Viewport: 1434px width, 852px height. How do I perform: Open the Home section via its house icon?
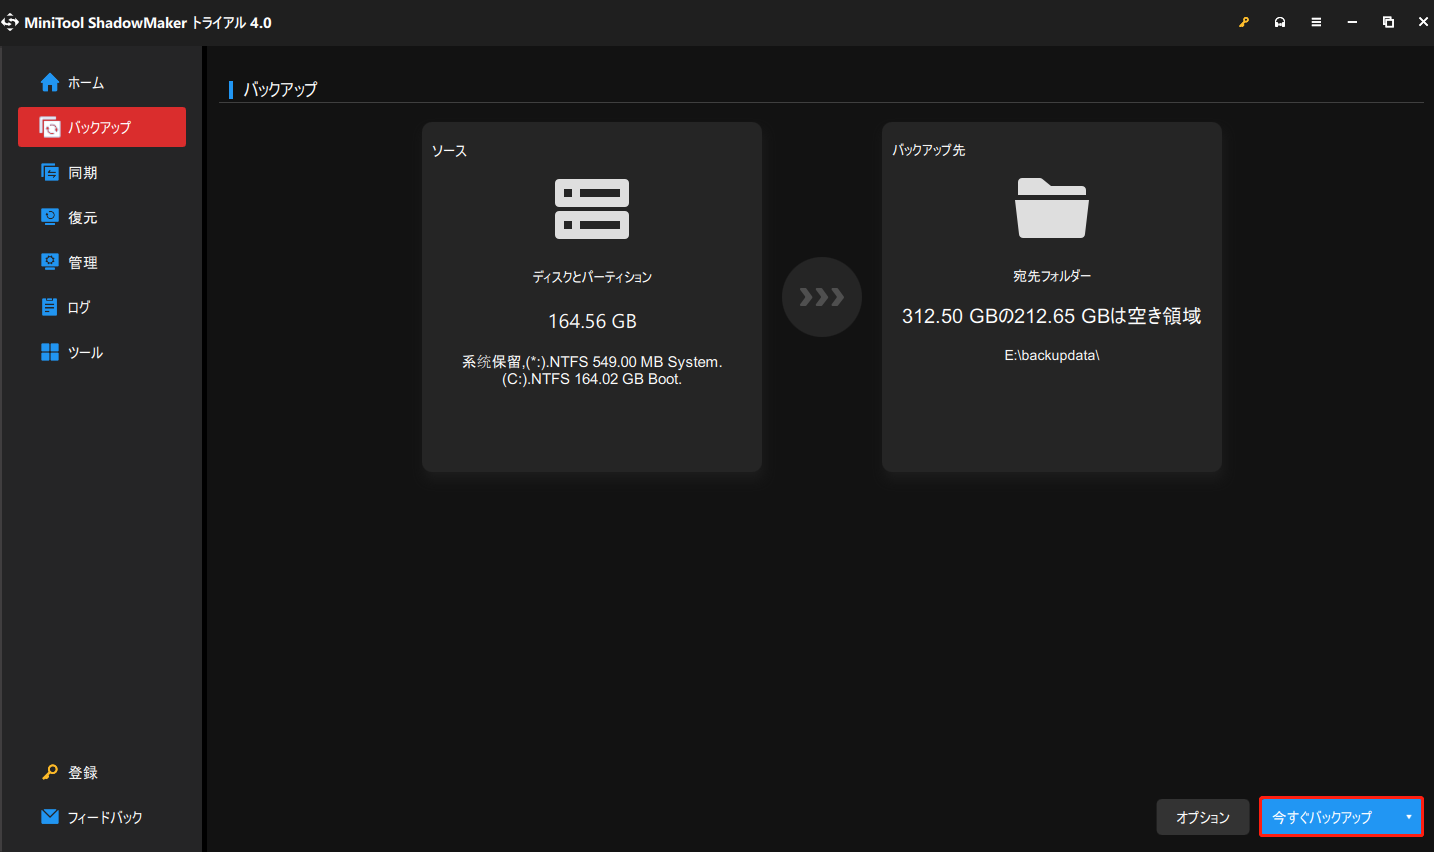tap(49, 82)
